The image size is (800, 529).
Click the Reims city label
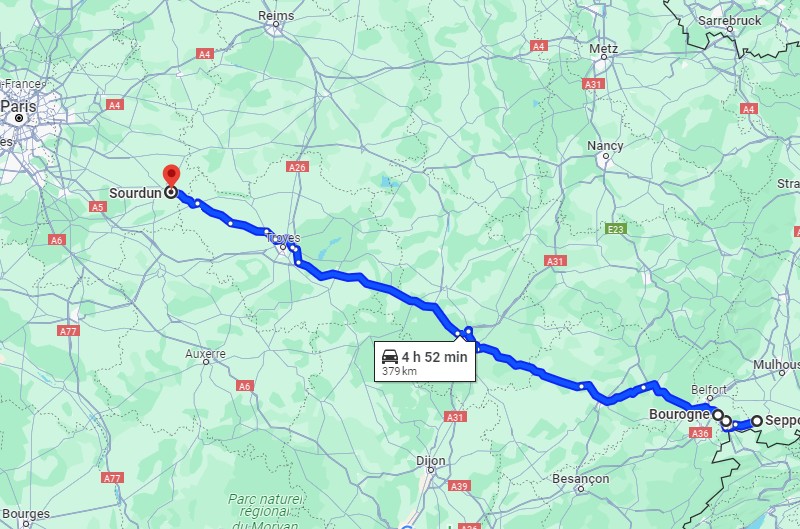coord(276,16)
